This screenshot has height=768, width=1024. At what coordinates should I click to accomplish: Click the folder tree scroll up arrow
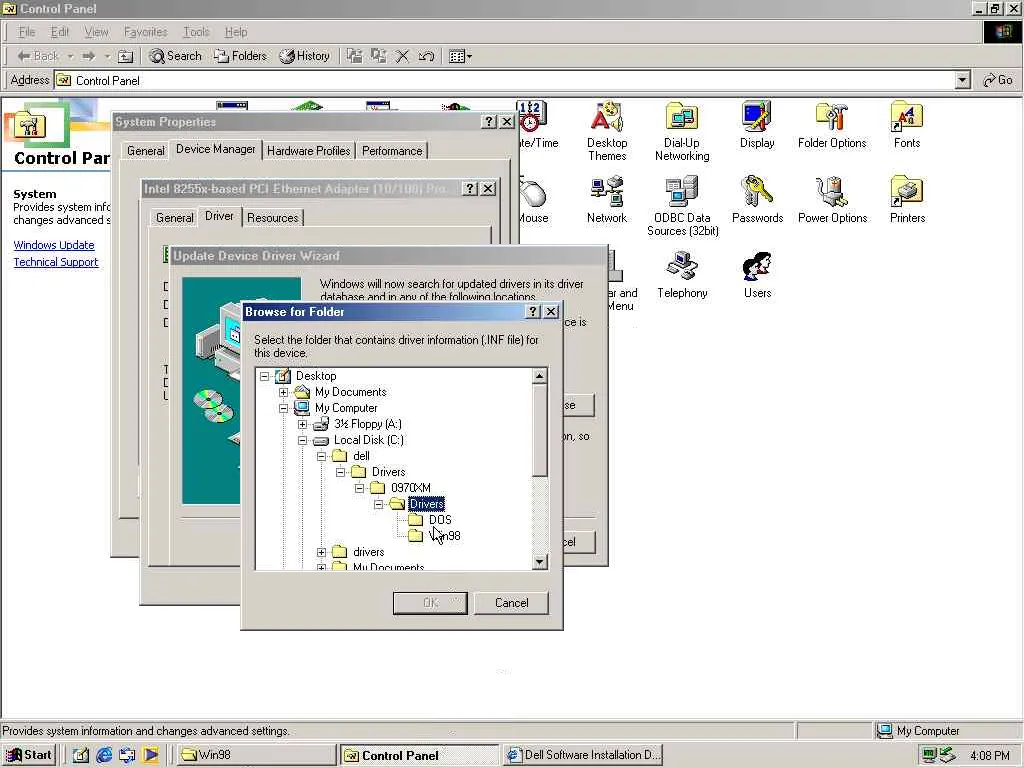pos(539,376)
